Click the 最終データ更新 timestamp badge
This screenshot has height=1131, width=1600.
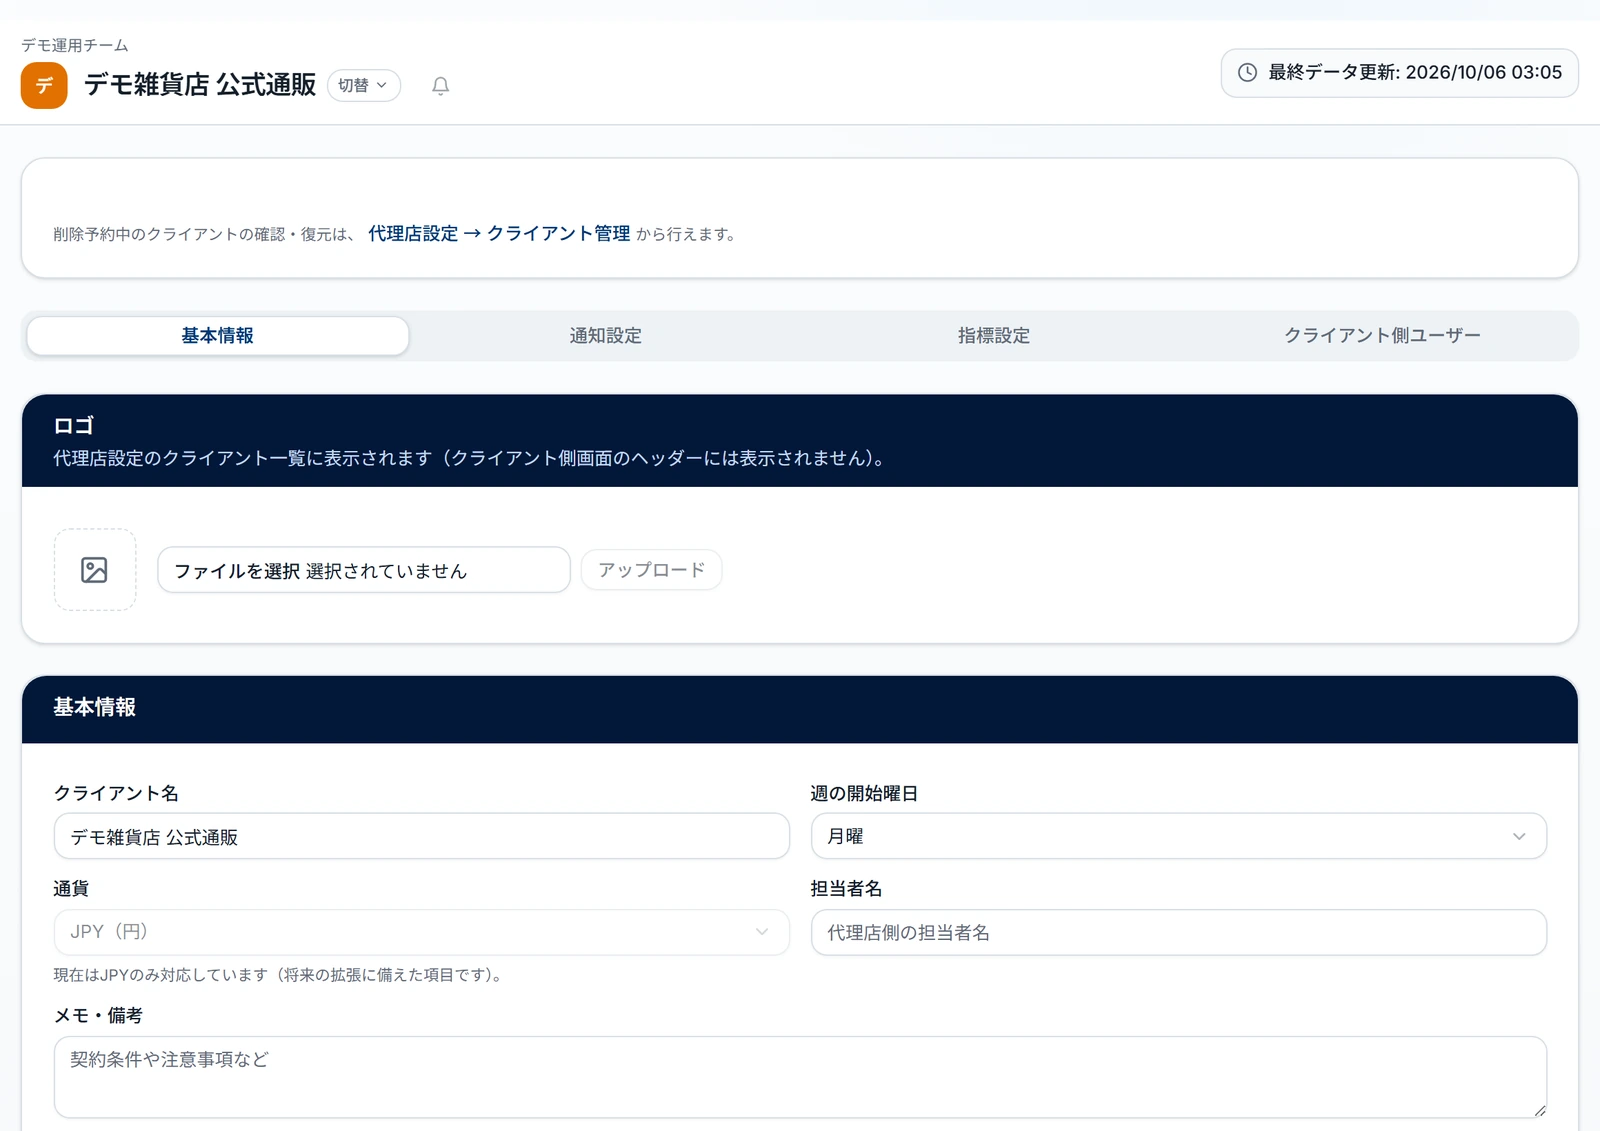click(1400, 73)
